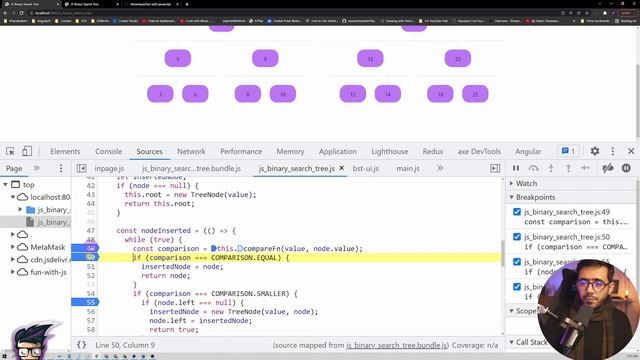
Task: Go back using the browser back arrow
Action: pyautogui.click(x=5, y=13)
